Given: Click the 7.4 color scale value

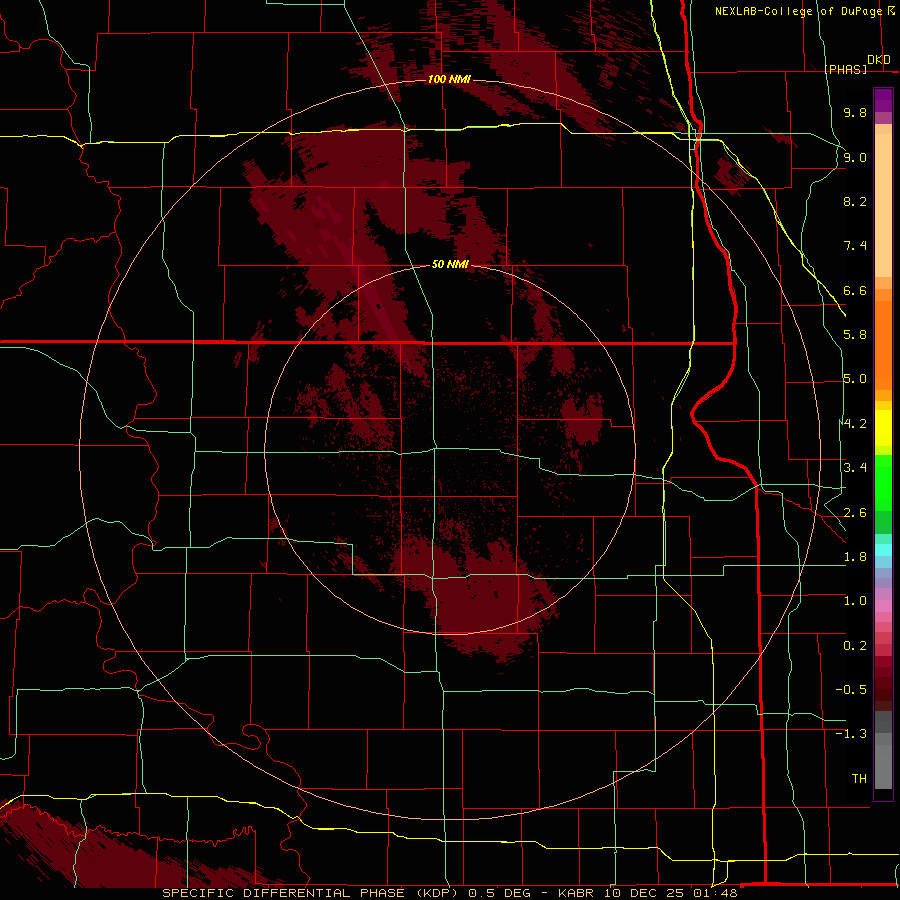Looking at the screenshot, I should click(855, 246).
